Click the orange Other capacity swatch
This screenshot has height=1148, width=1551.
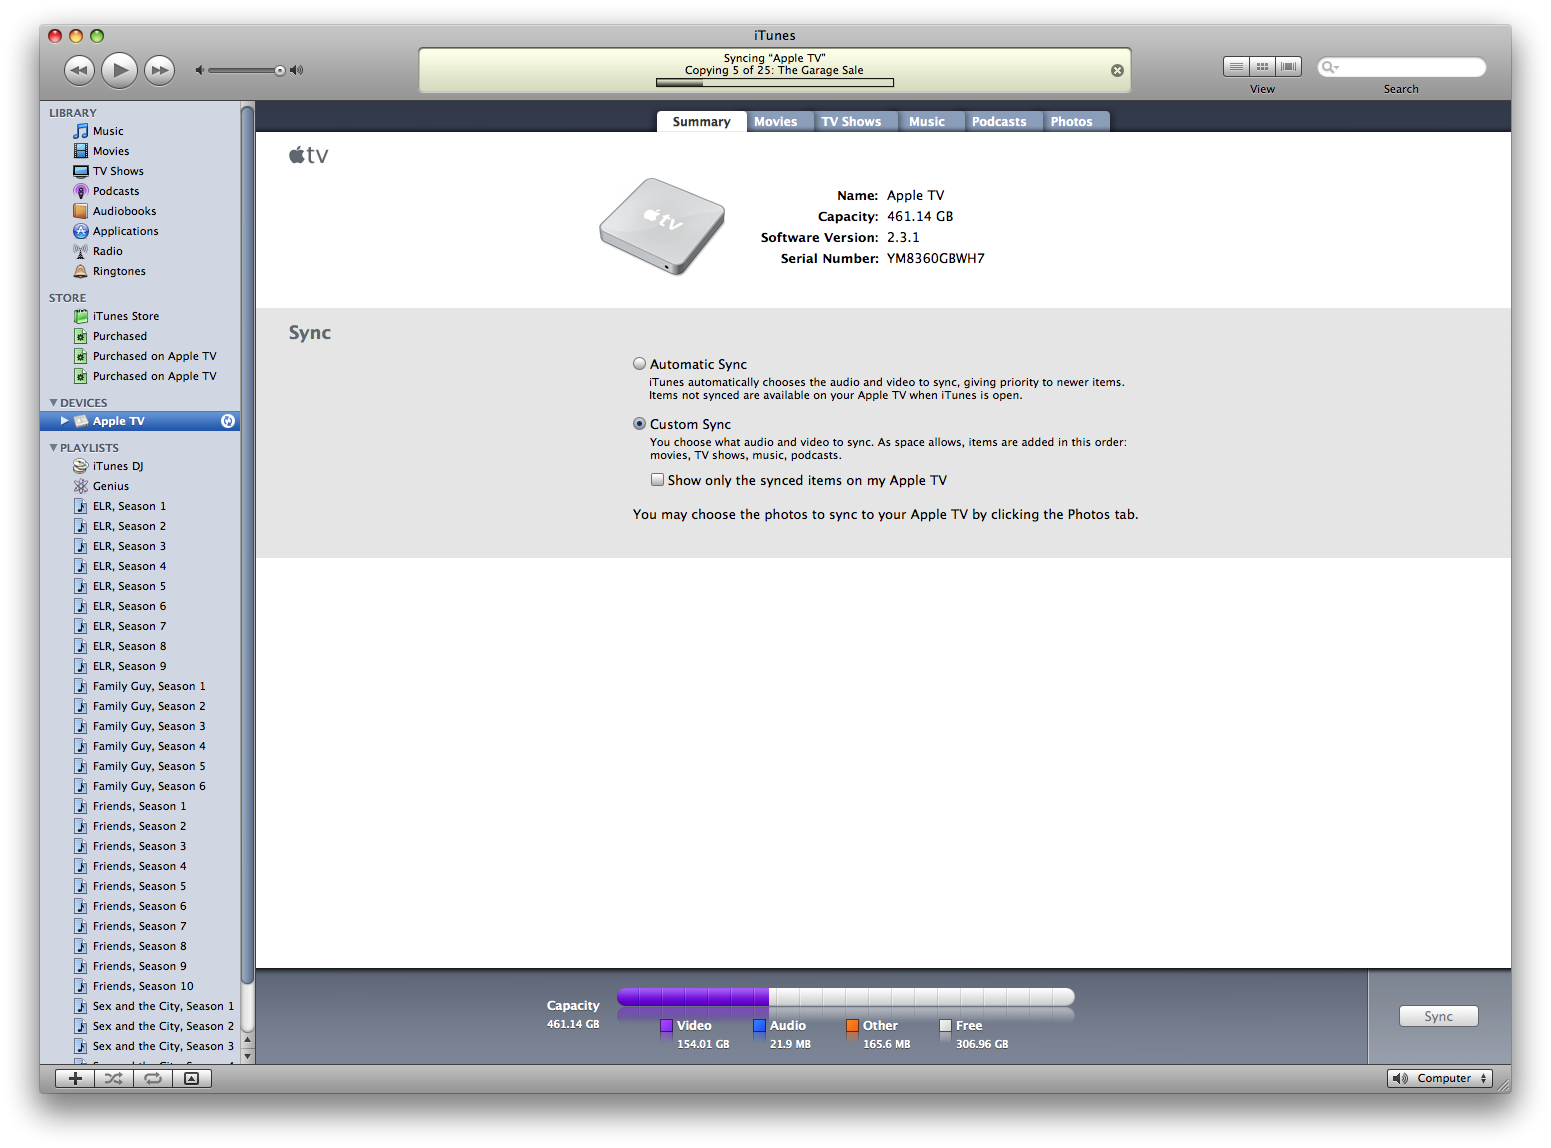(852, 1025)
